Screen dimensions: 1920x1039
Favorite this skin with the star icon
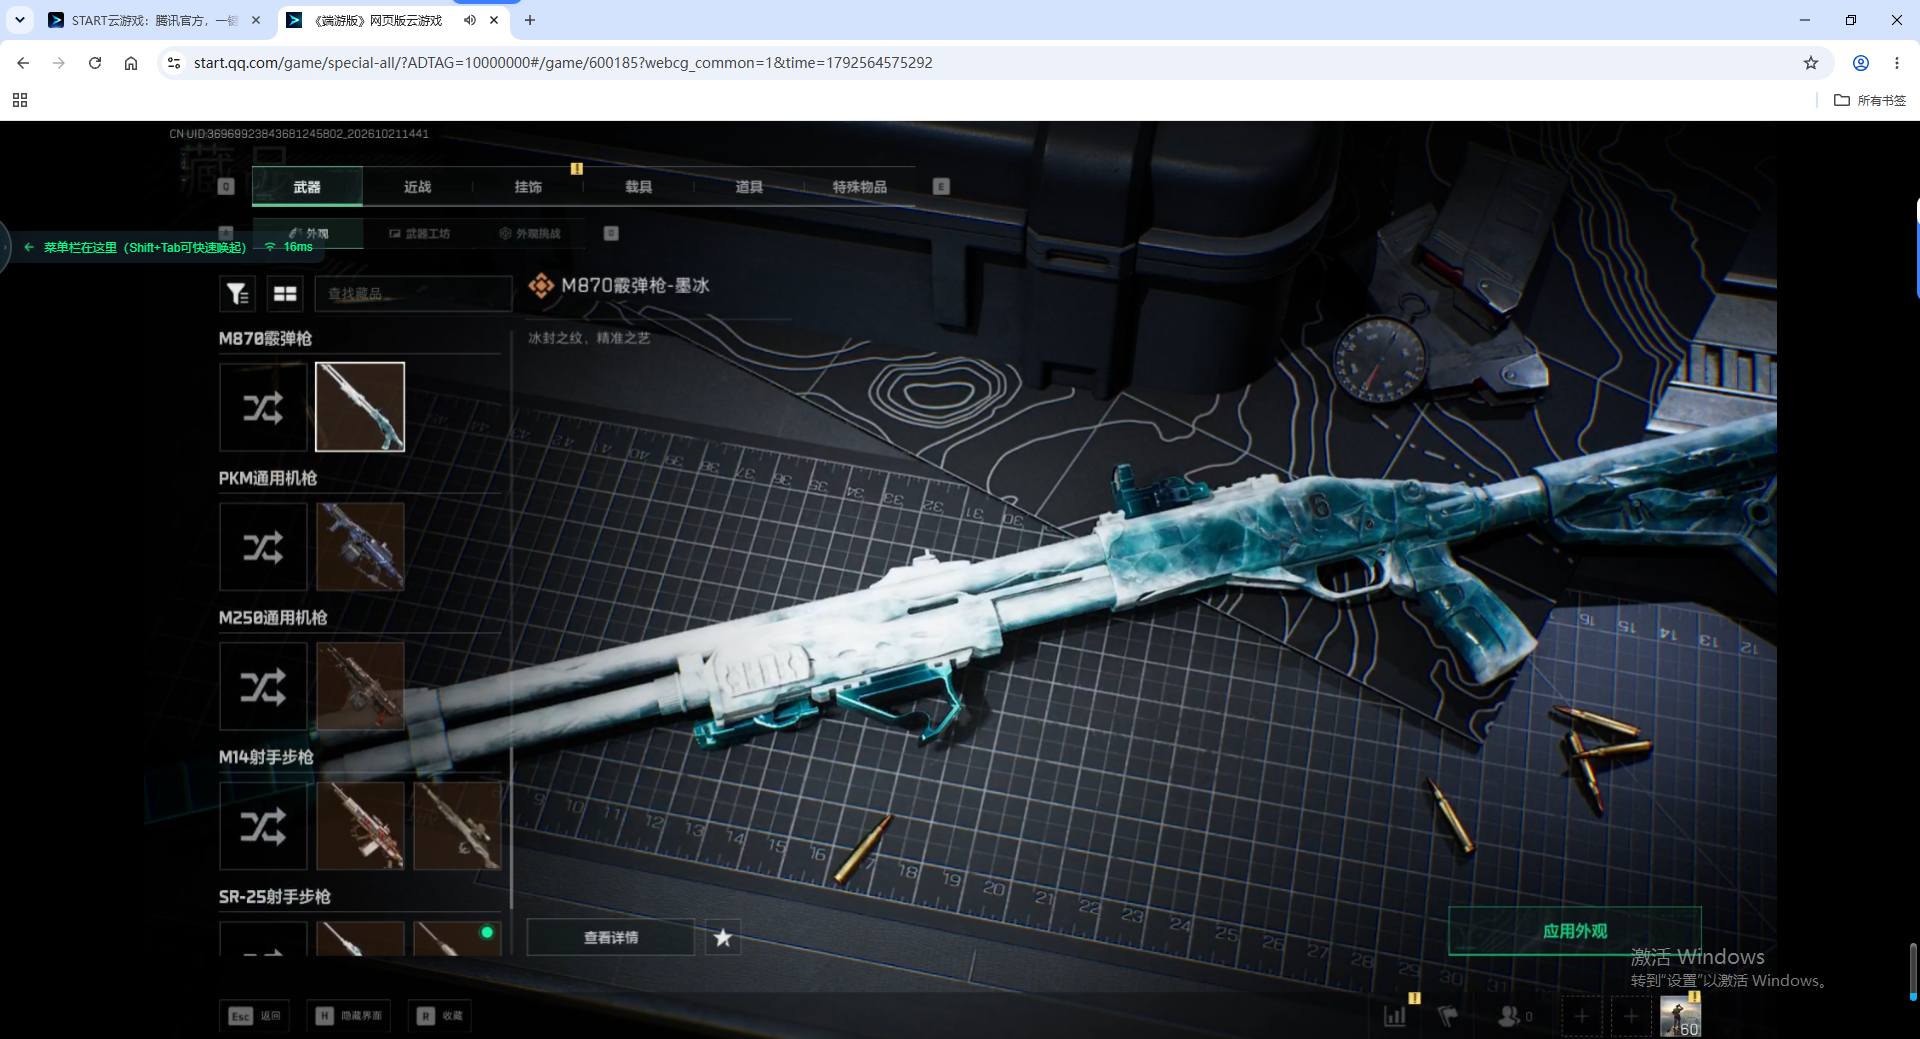(723, 938)
